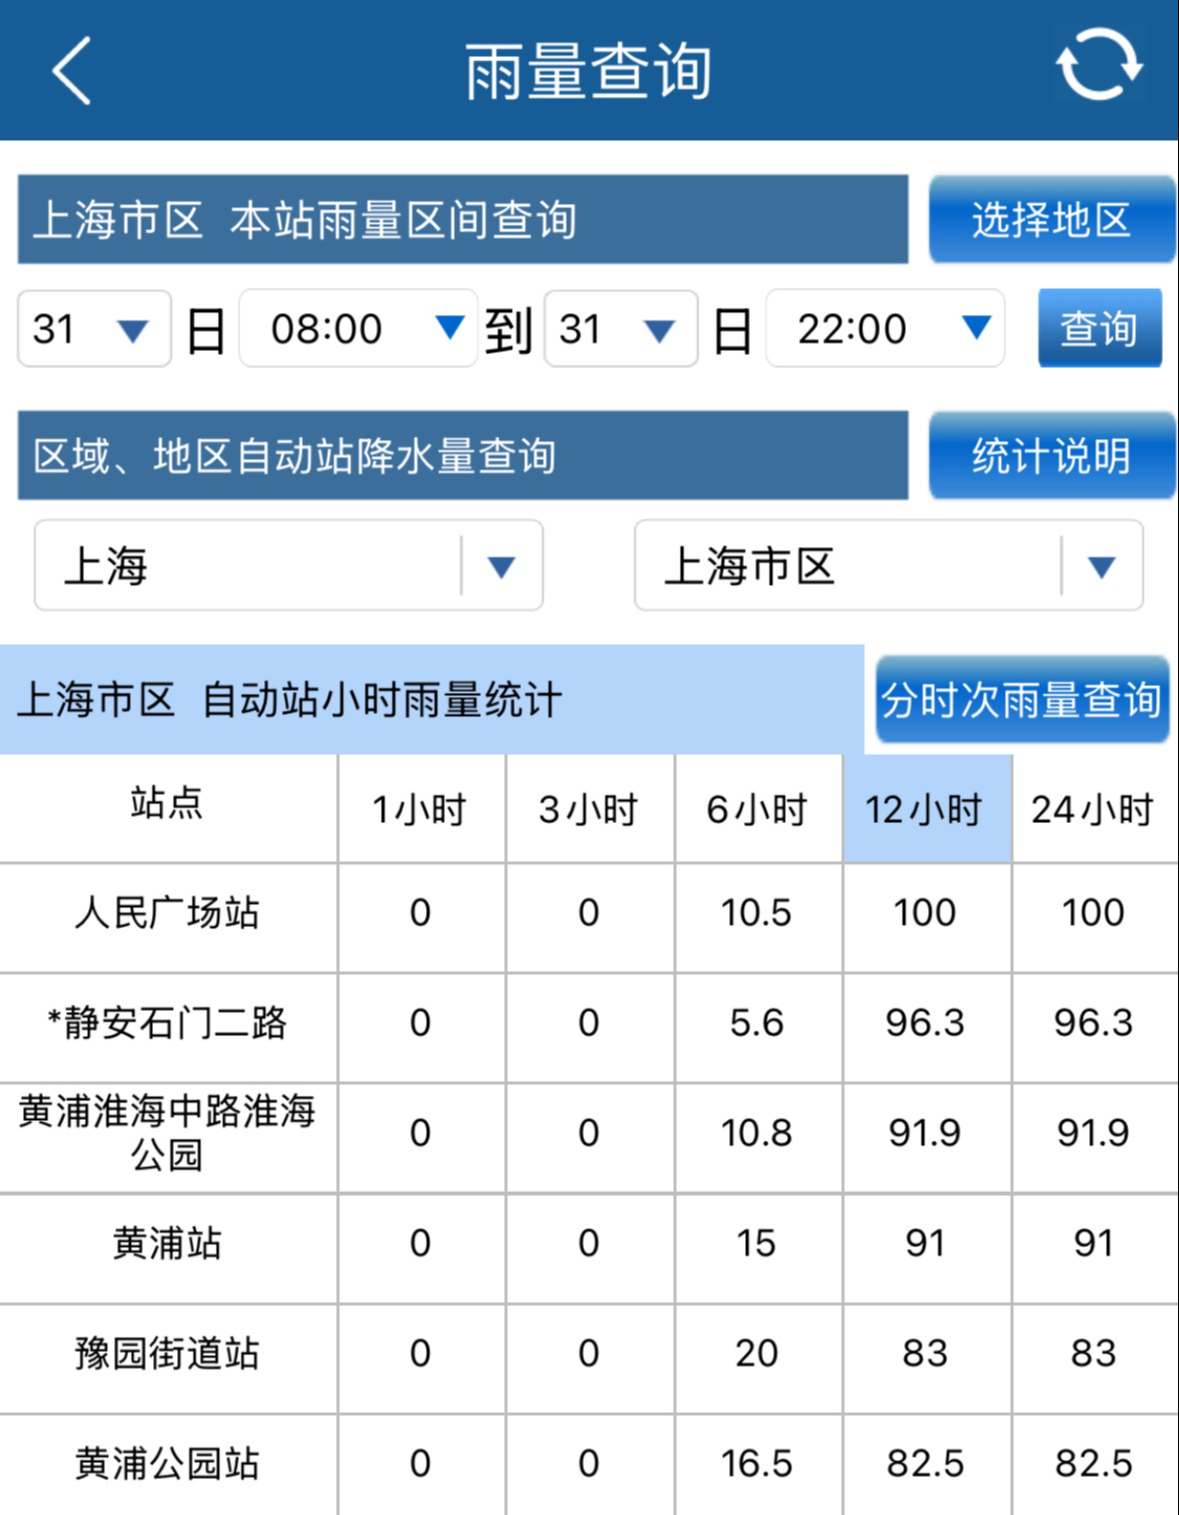This screenshot has width=1179, height=1515.
Task: Tap the 站点 column header
Action: point(168,804)
